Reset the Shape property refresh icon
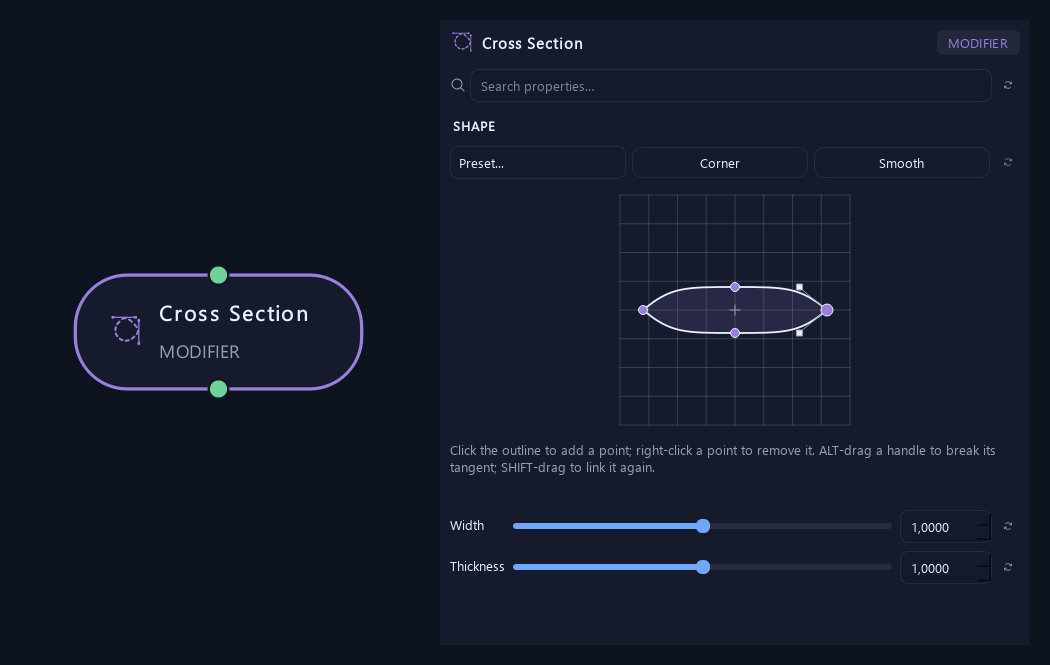1050x665 pixels. point(1008,163)
